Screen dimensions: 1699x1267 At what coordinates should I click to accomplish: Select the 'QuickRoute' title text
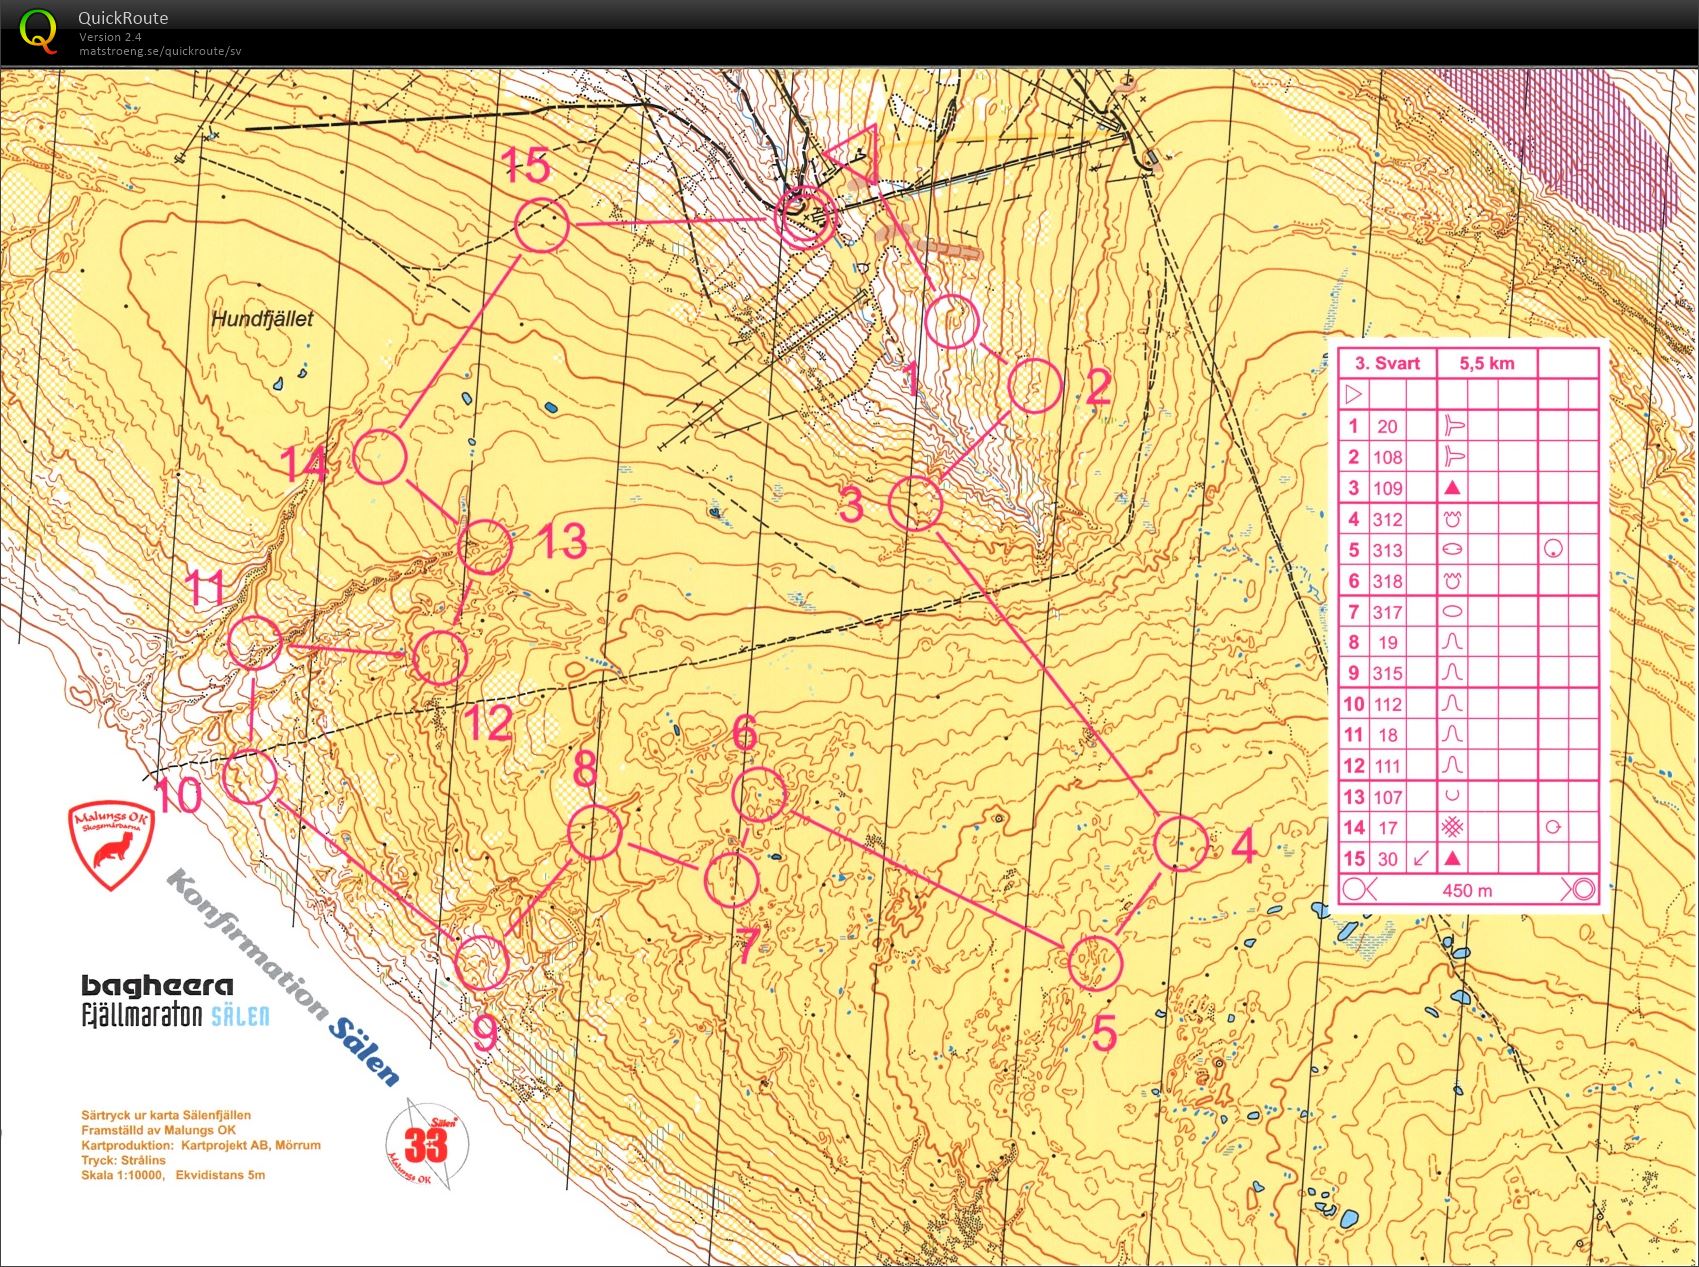(x=123, y=18)
